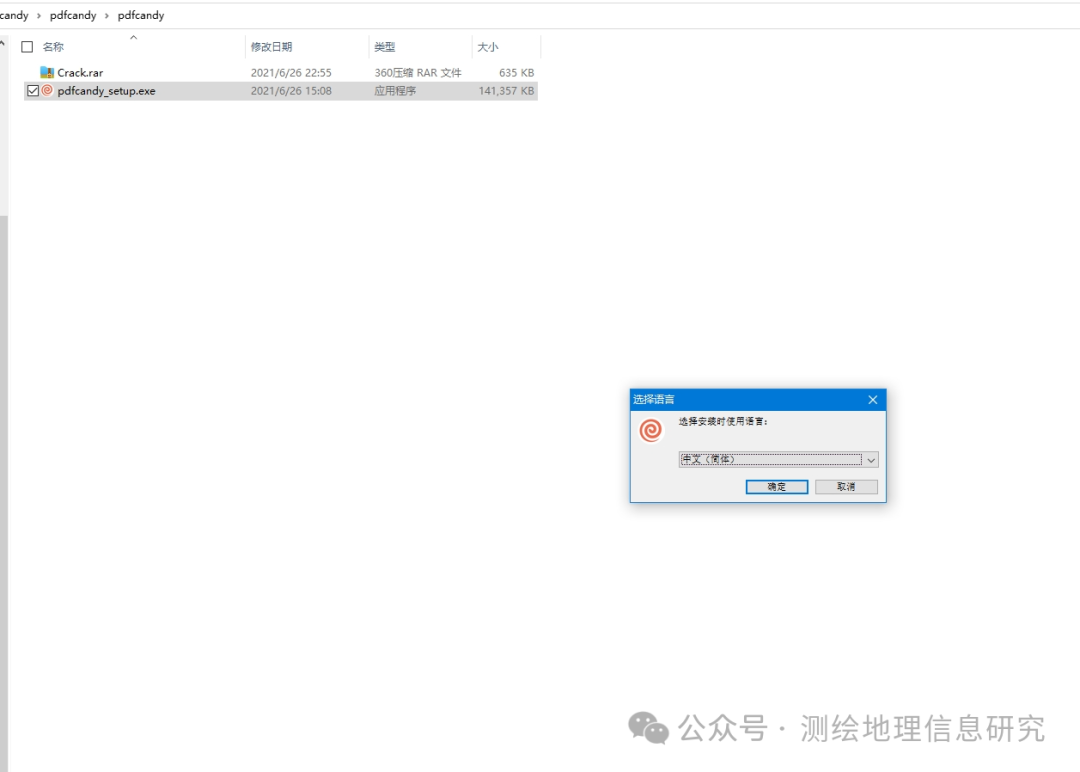Viewport: 1080px width, 772px height.
Task: Click the ascending sort caret above 名称 column
Action: click(x=133, y=36)
